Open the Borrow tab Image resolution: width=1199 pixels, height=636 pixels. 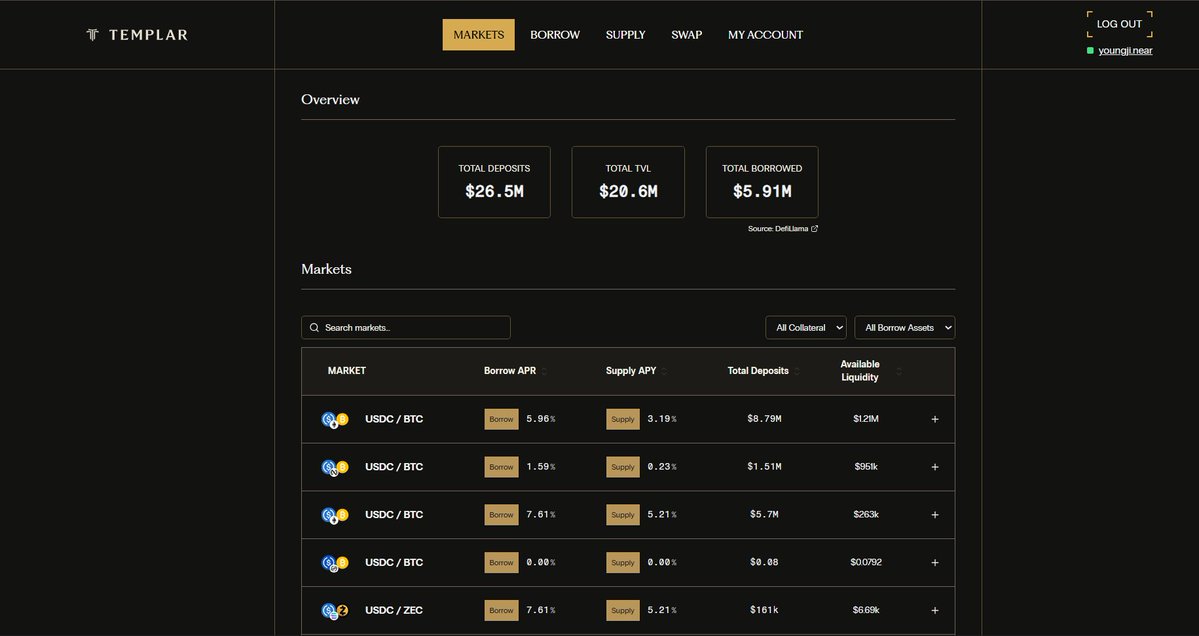[x=555, y=34]
